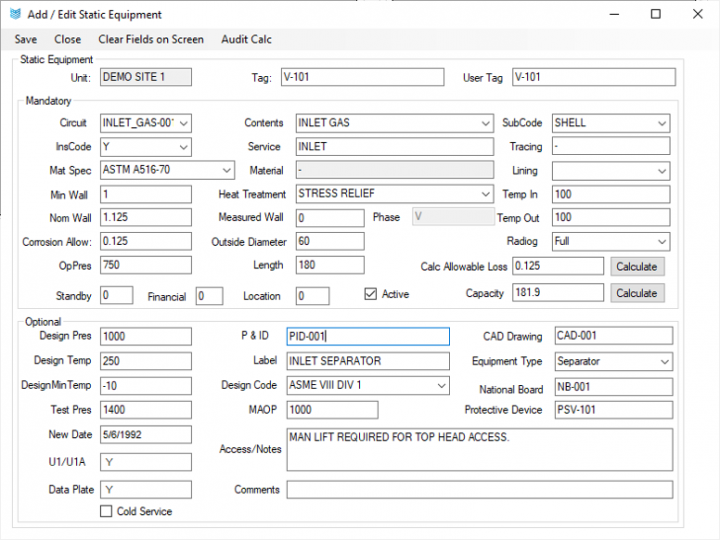
Task: Expand the Heat Treatment dropdown
Action: 485,194
